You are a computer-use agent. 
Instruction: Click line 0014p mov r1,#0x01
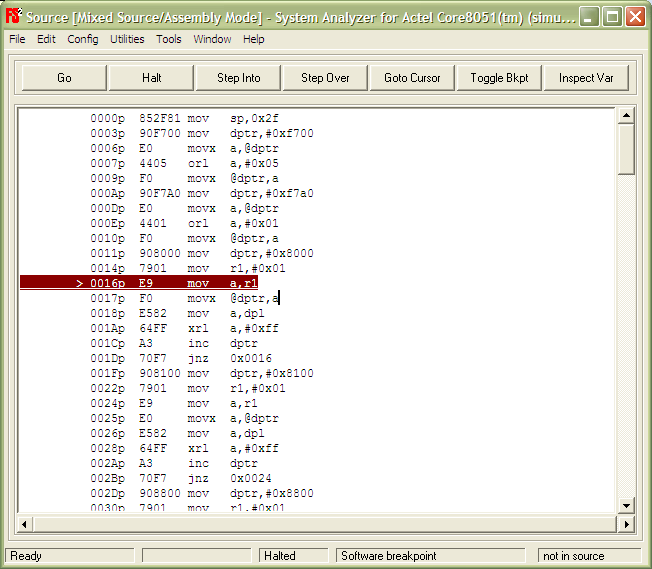click(x=188, y=268)
